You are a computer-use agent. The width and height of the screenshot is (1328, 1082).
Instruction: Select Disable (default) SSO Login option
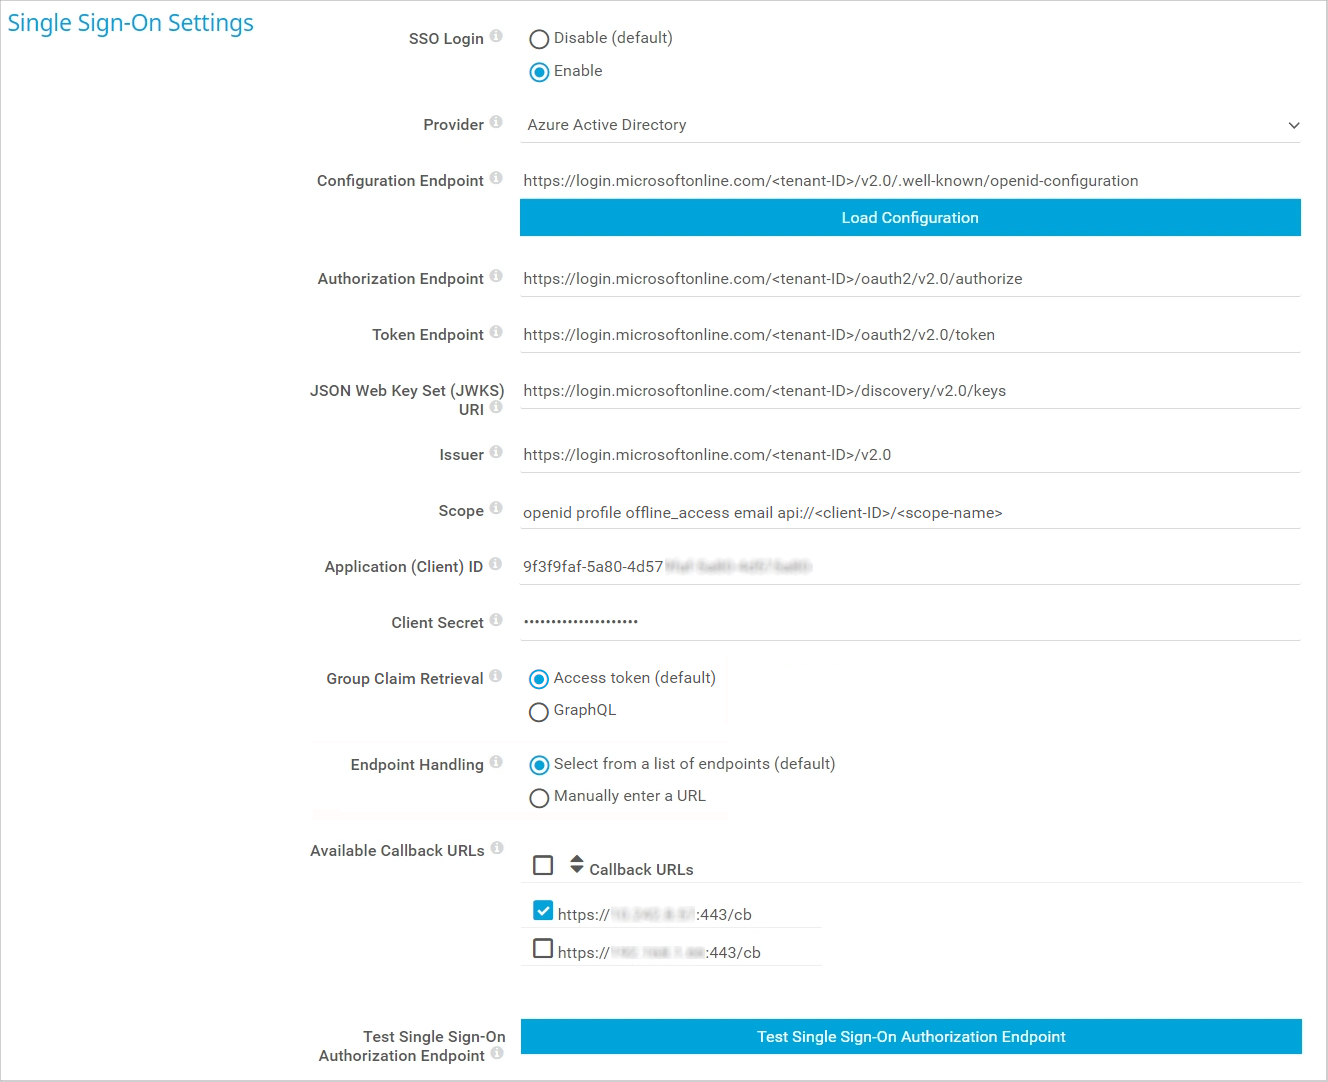539,39
